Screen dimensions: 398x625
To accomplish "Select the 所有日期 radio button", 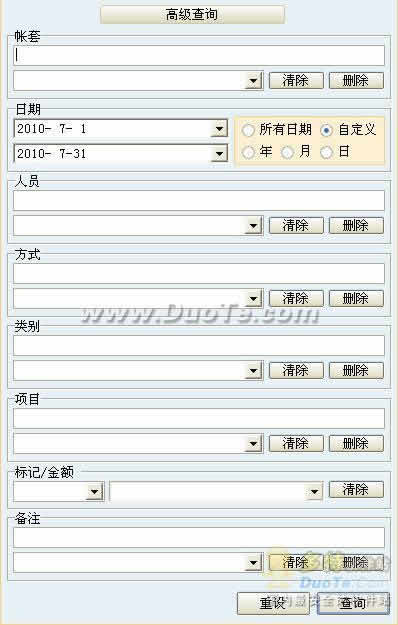I will (248, 130).
